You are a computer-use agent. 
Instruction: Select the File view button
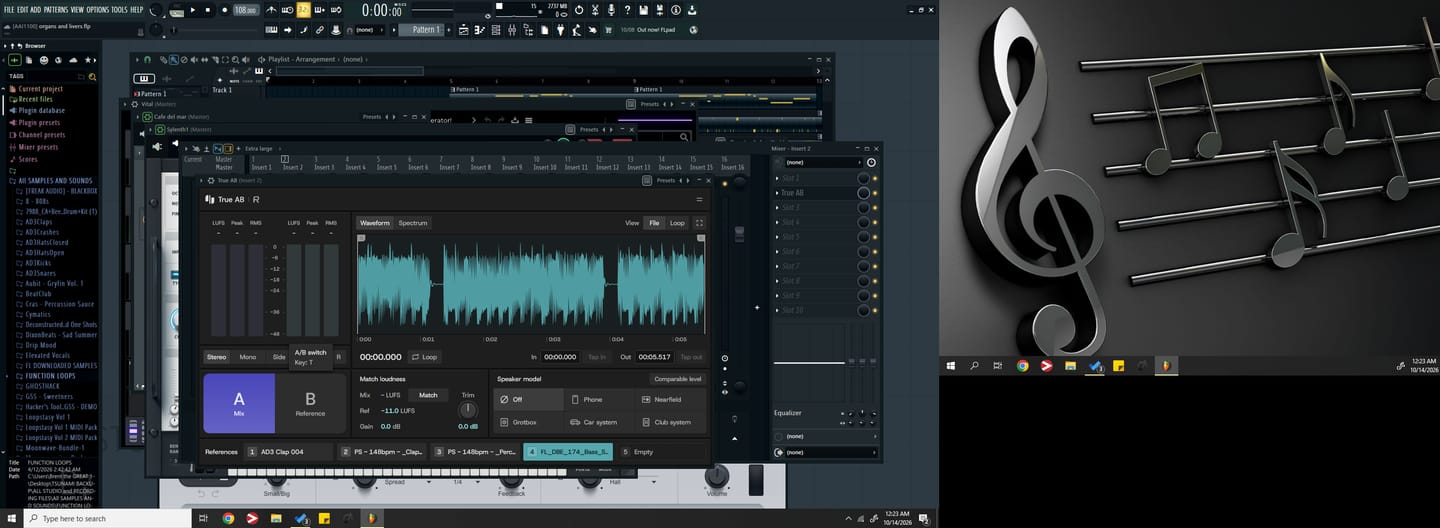(x=654, y=223)
